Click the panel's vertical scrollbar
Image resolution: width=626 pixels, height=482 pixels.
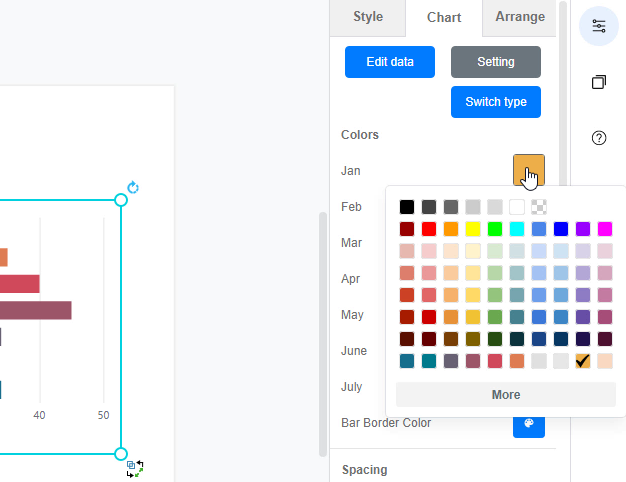[x=322, y=330]
